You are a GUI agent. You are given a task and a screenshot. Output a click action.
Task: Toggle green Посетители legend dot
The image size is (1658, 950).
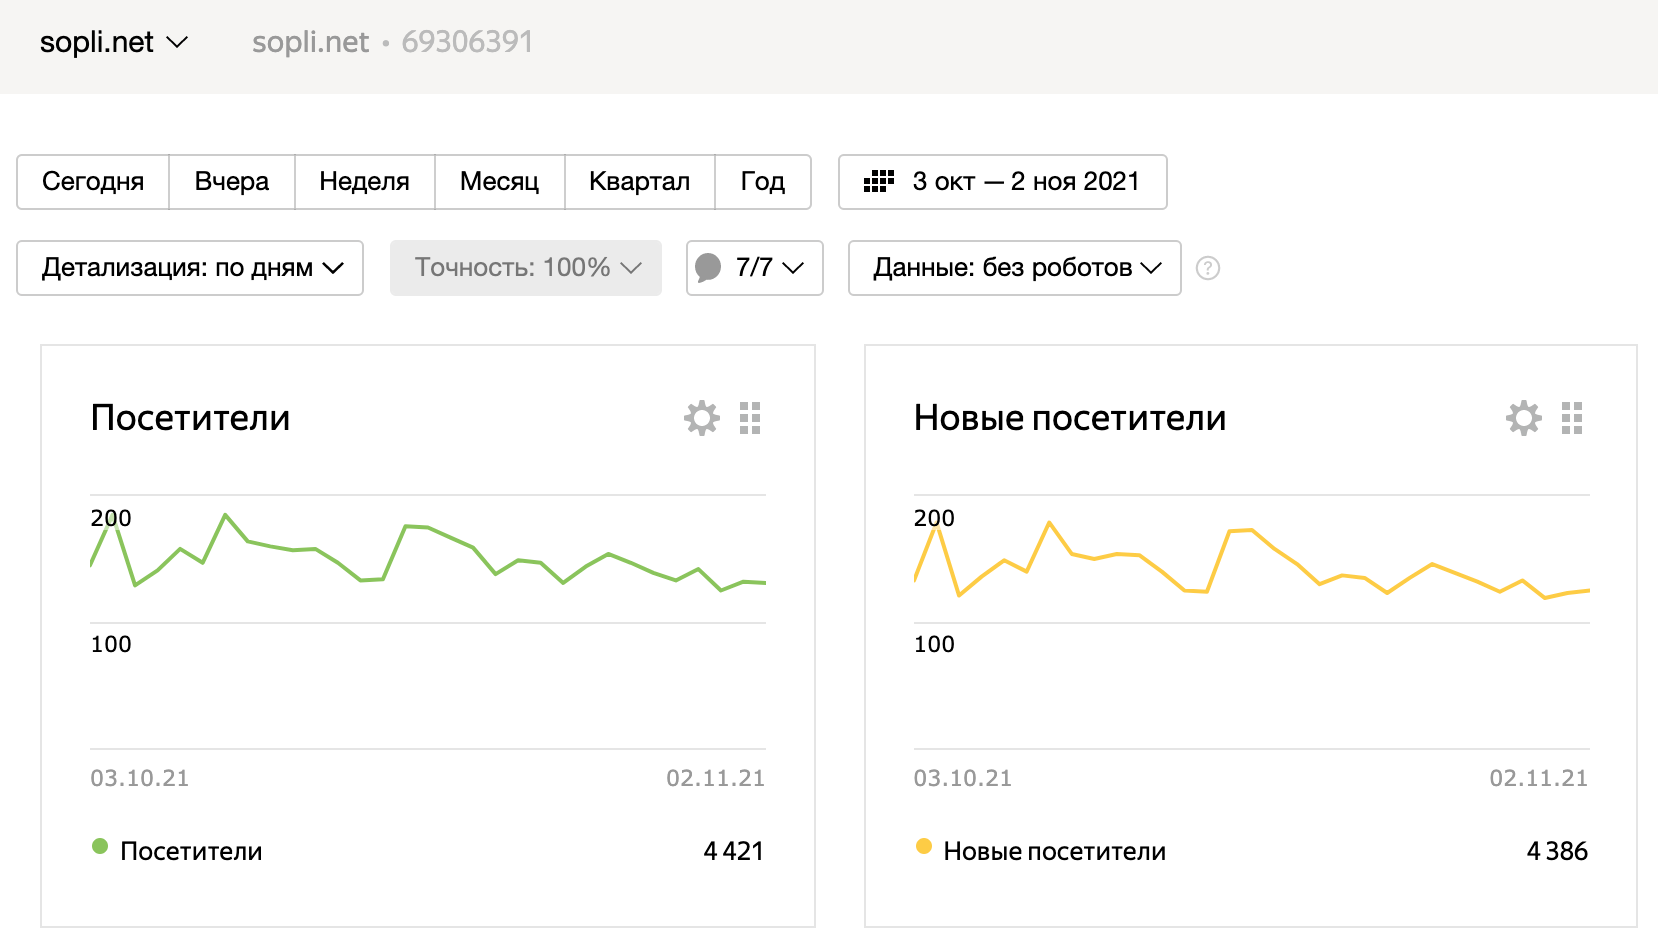[x=100, y=847]
